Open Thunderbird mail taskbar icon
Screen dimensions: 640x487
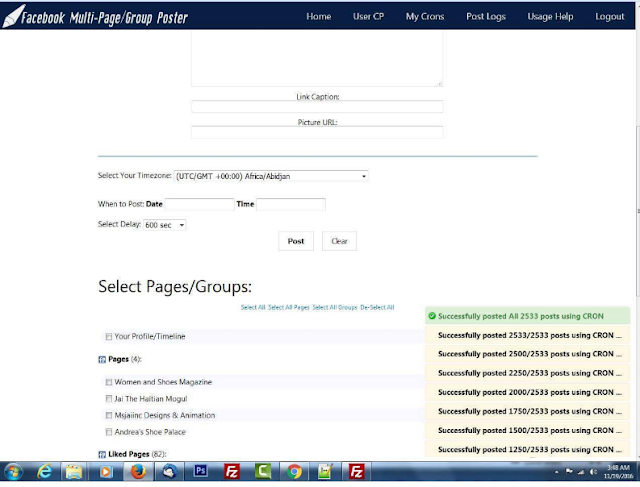[x=169, y=472]
